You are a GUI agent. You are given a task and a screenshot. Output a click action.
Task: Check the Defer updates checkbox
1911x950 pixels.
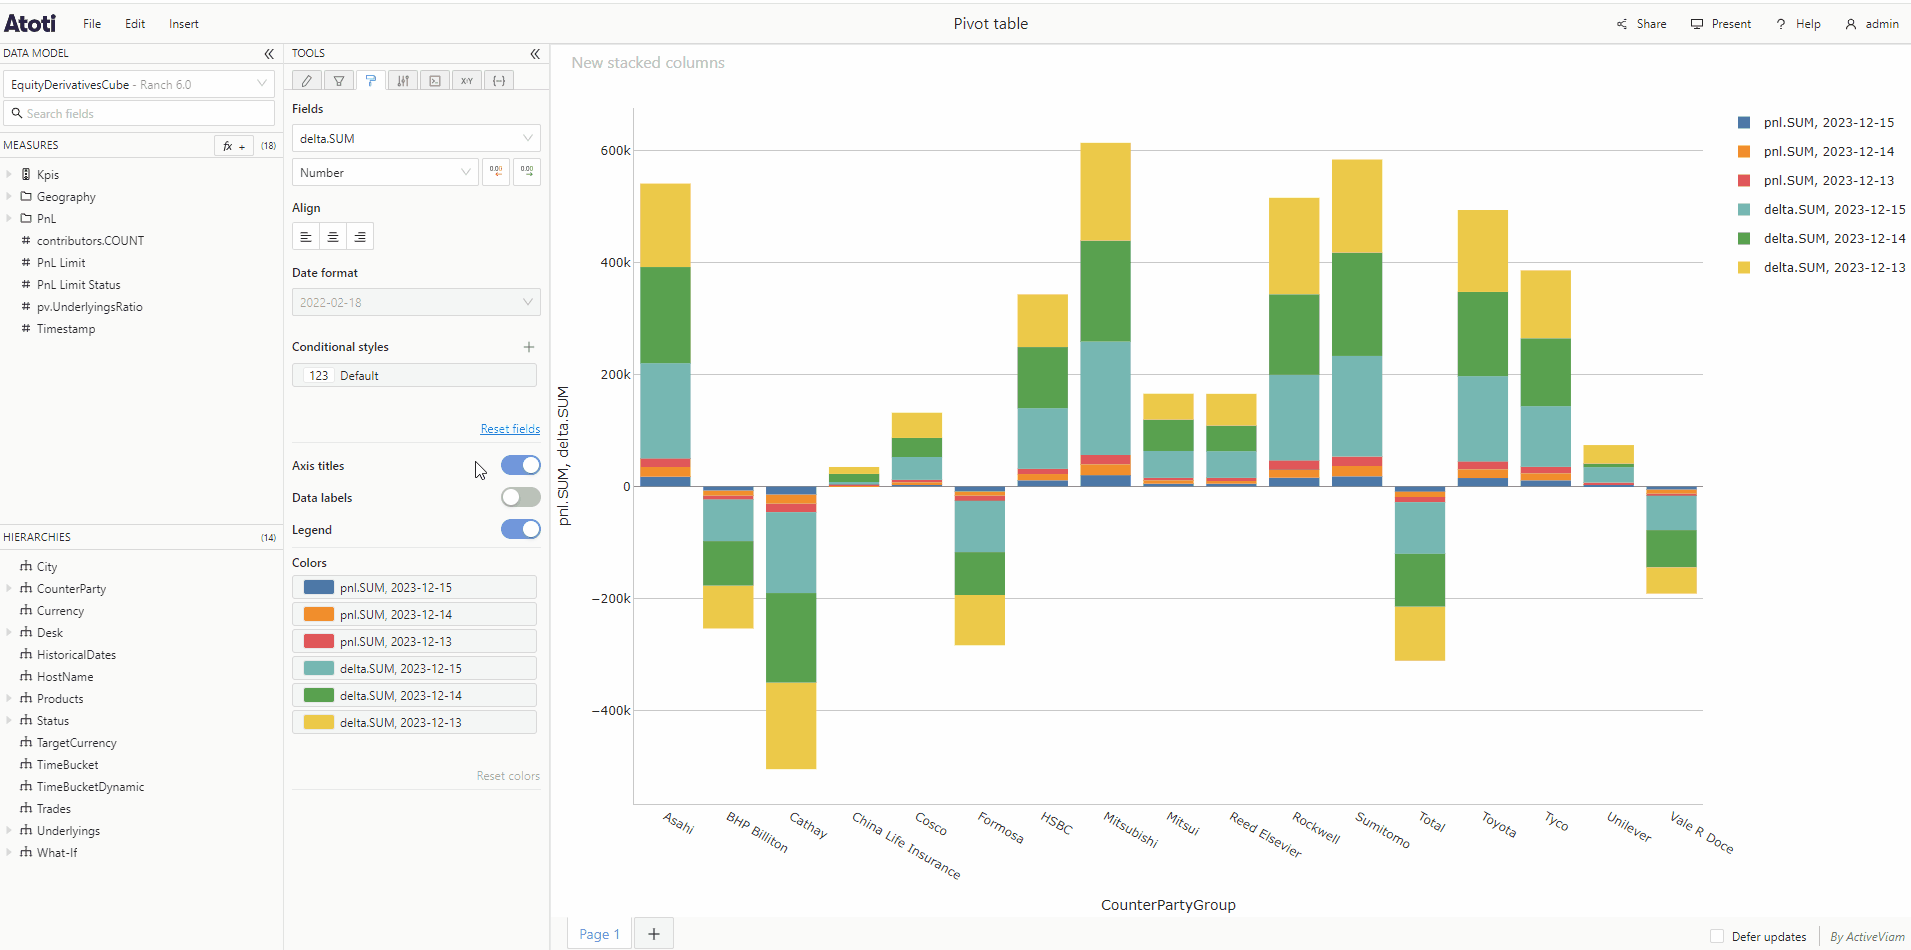pos(1717,937)
